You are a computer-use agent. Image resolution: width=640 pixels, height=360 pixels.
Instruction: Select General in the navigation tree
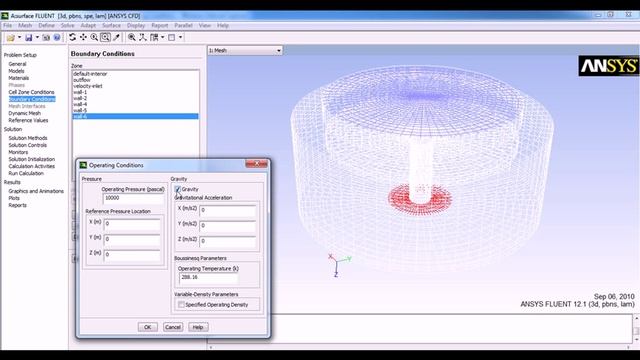click(x=18, y=64)
